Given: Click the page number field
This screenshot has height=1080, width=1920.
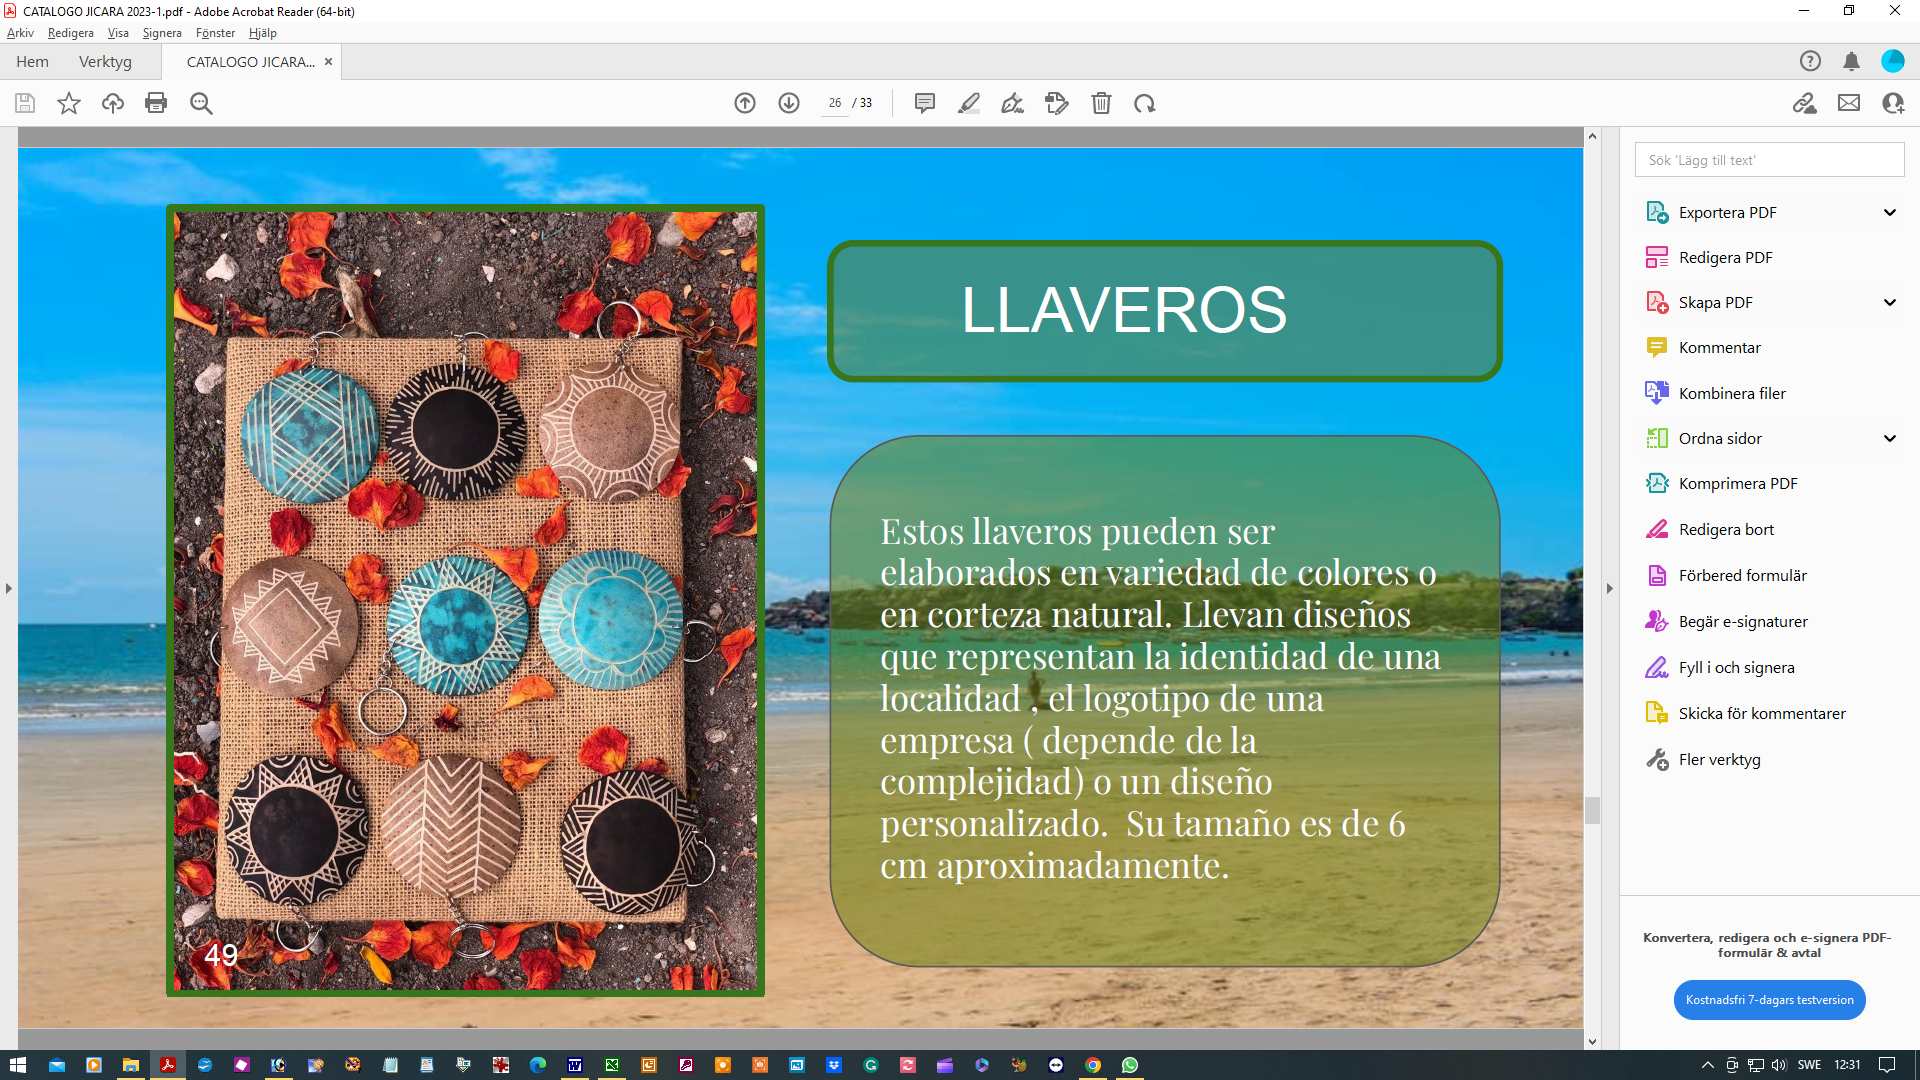Looking at the screenshot, I should pyautogui.click(x=834, y=103).
